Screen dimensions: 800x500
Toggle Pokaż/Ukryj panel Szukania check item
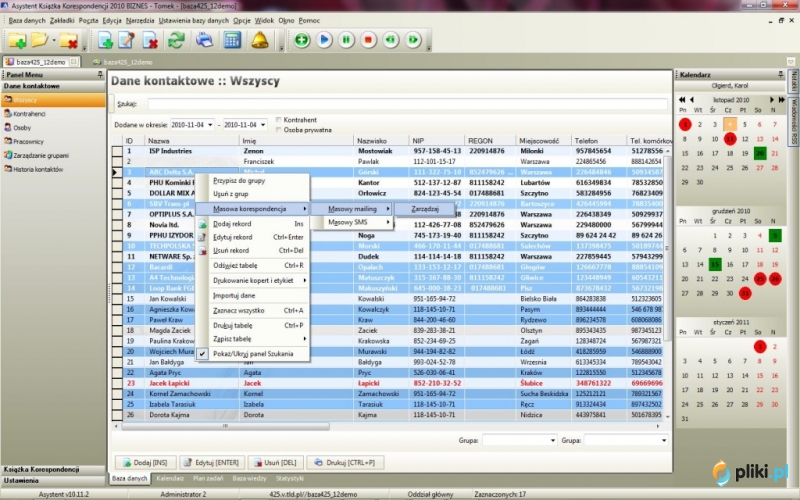coord(253,354)
